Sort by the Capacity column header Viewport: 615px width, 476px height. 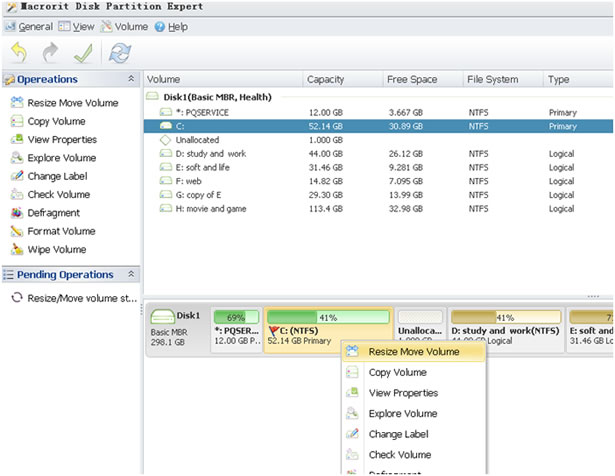point(343,79)
